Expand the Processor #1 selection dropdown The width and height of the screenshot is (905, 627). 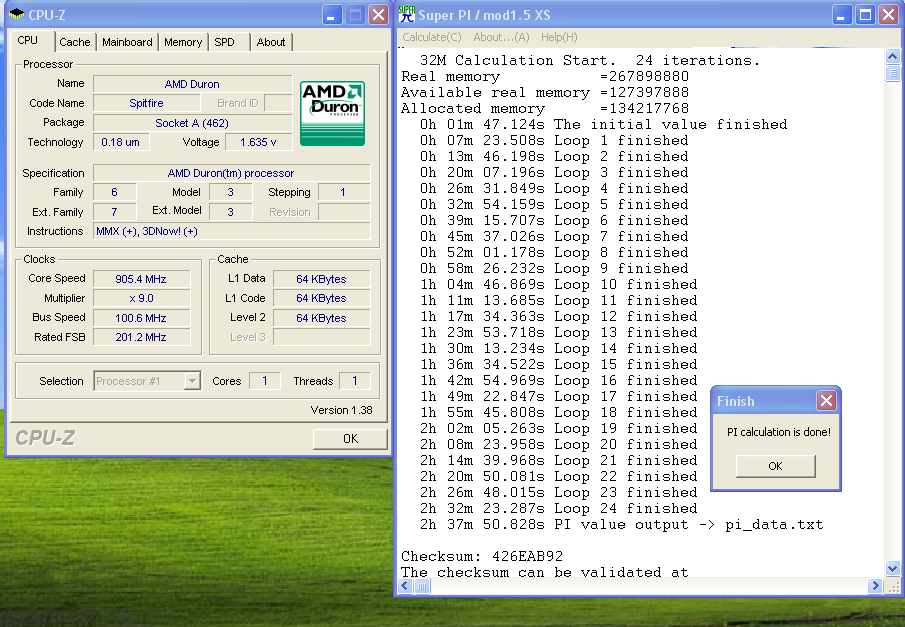pyautogui.click(x=192, y=381)
